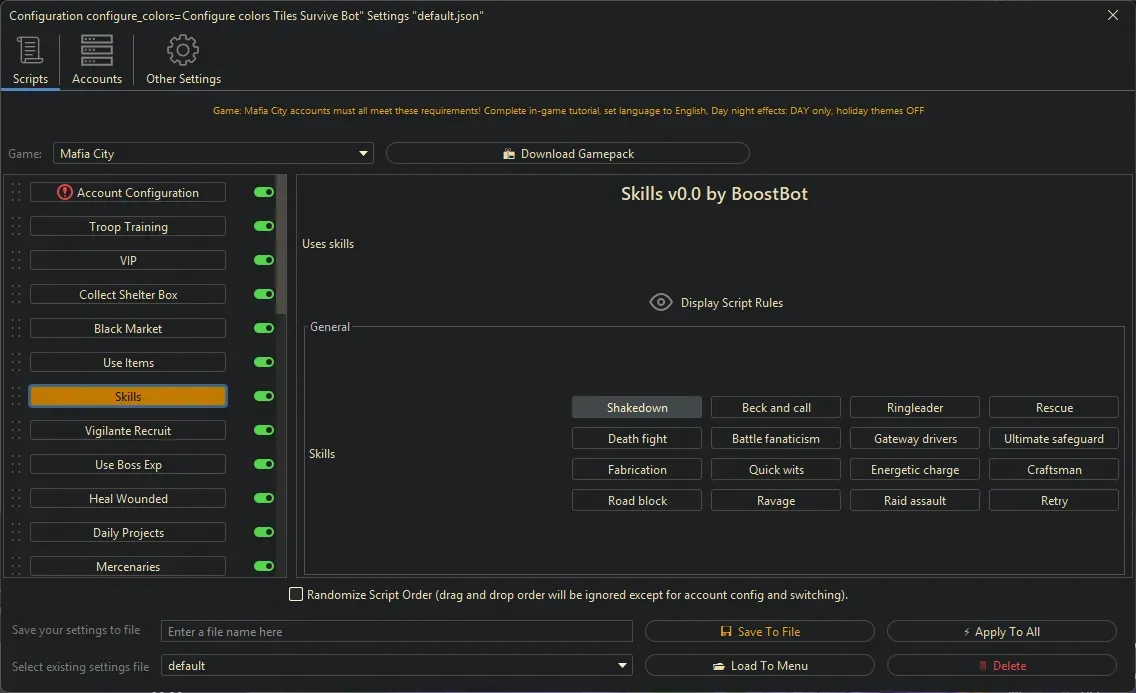The image size is (1136, 693).
Task: Click the file name input field
Action: click(397, 632)
